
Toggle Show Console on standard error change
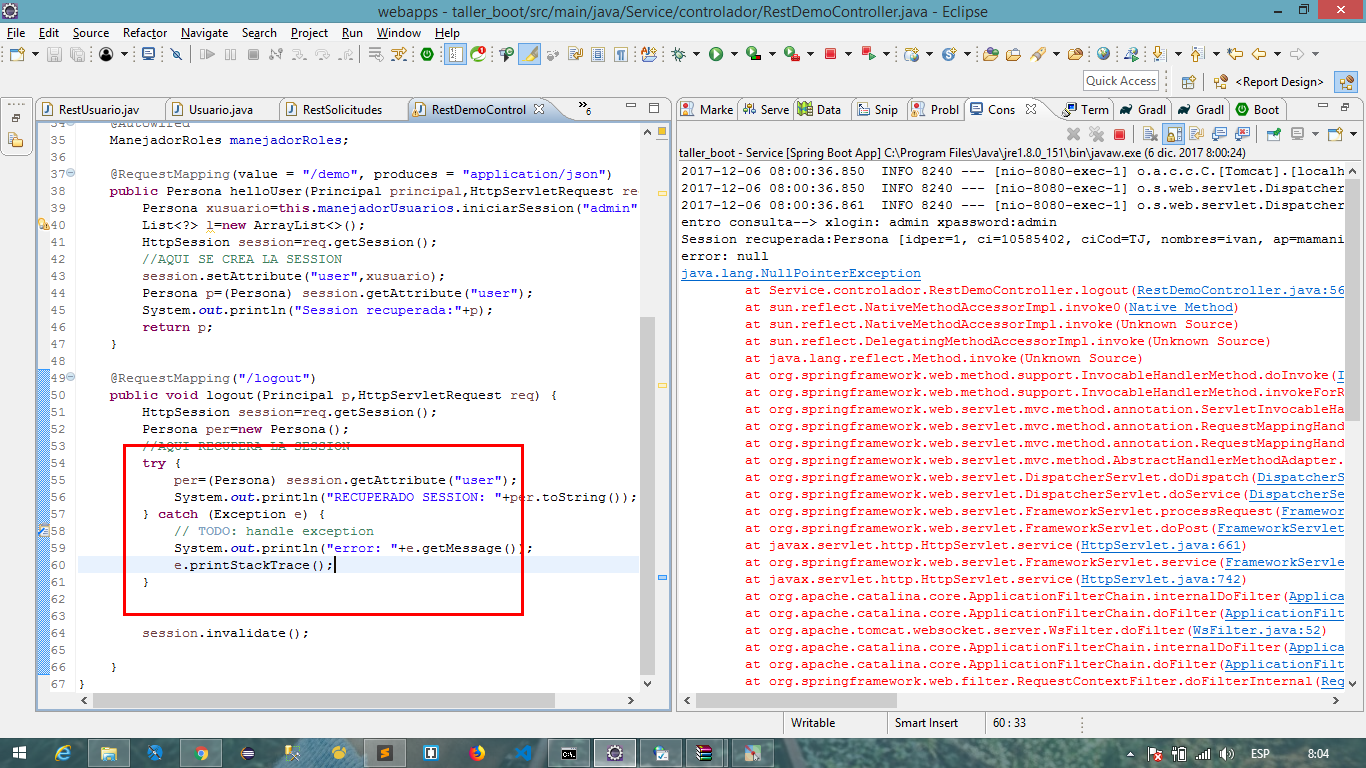[1243, 134]
